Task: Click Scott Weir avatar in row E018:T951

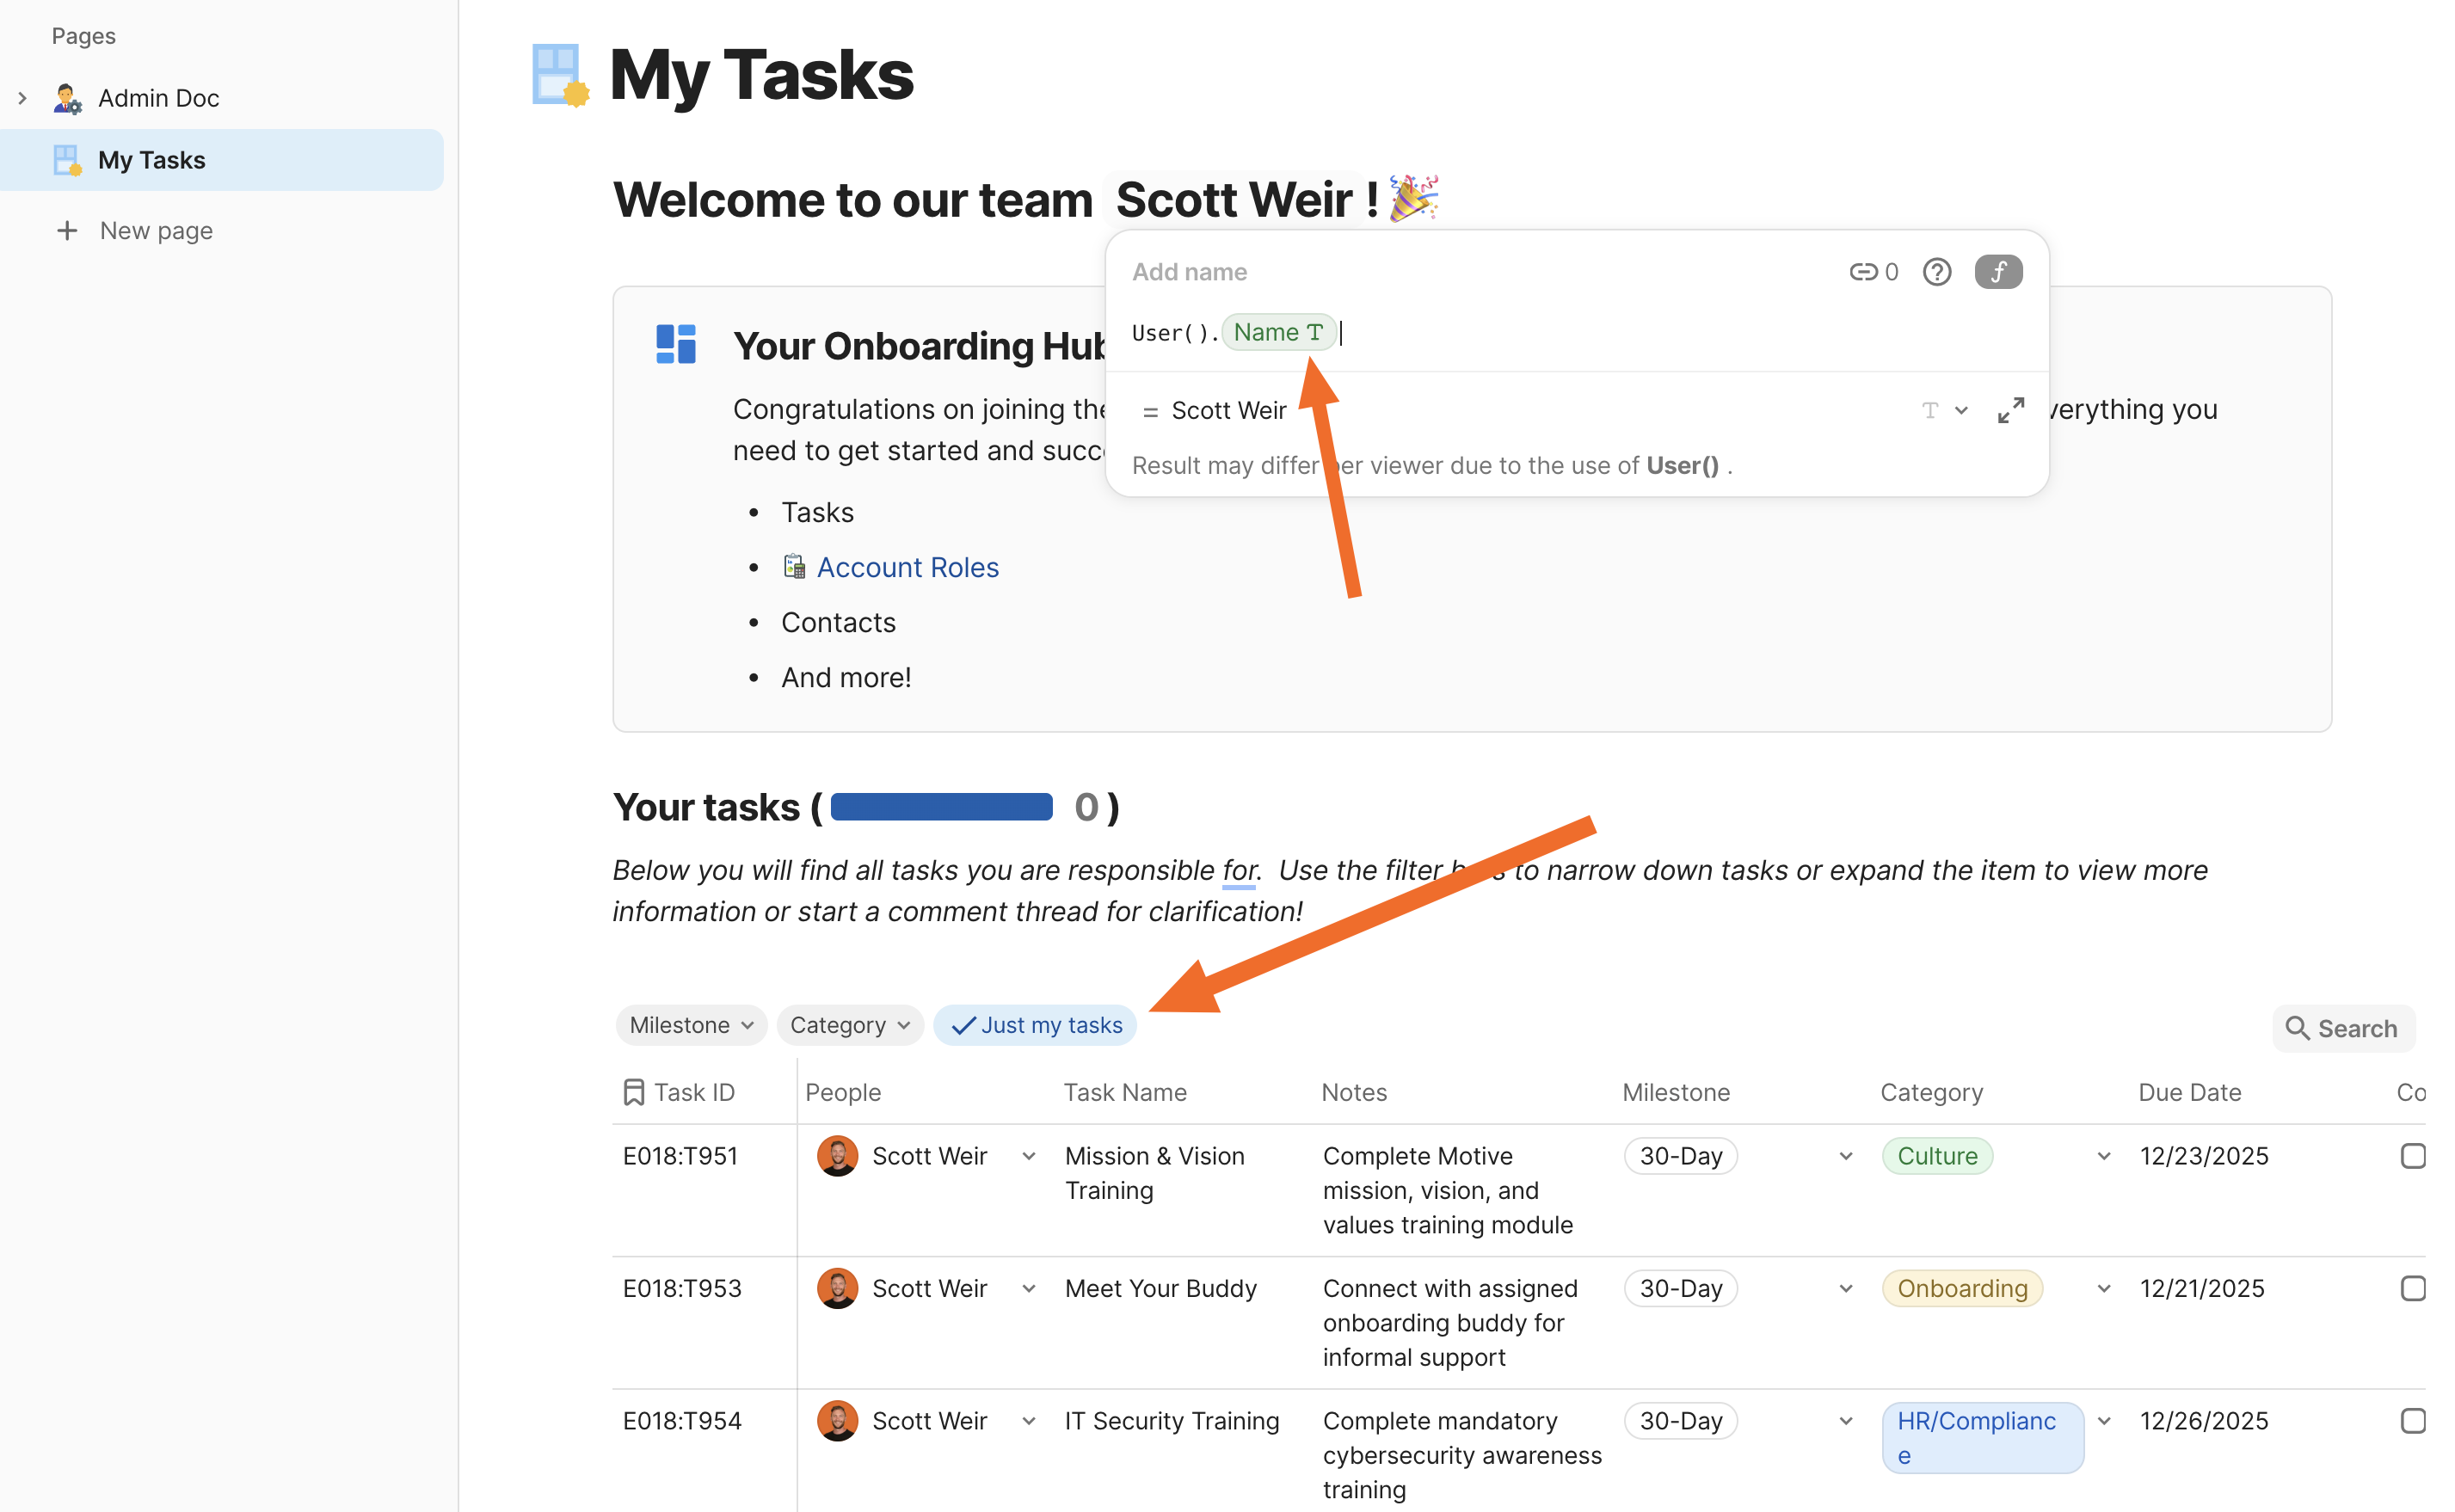Action: point(837,1156)
